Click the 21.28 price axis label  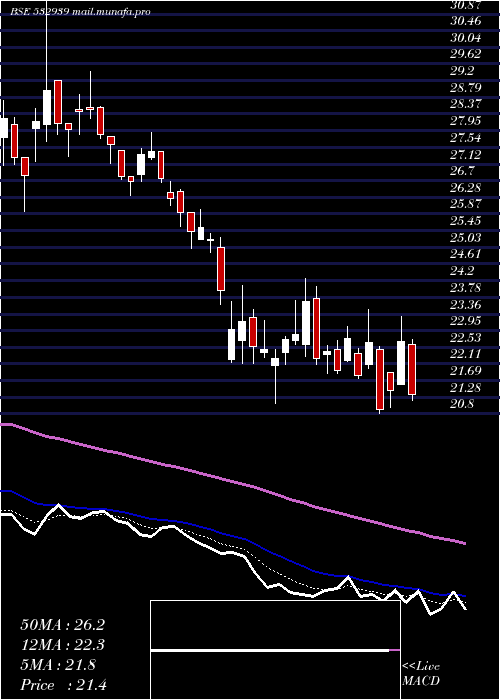click(466, 388)
